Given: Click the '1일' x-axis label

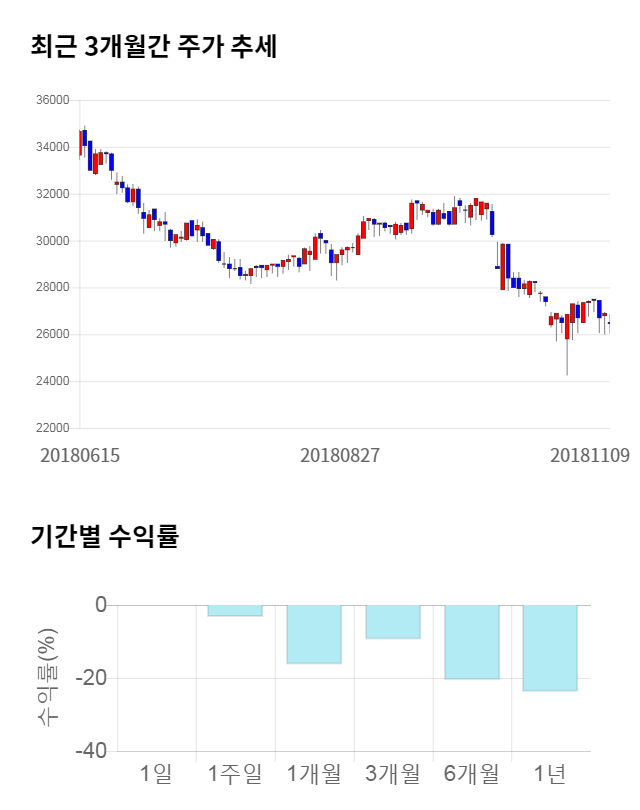Looking at the screenshot, I should (157, 773).
